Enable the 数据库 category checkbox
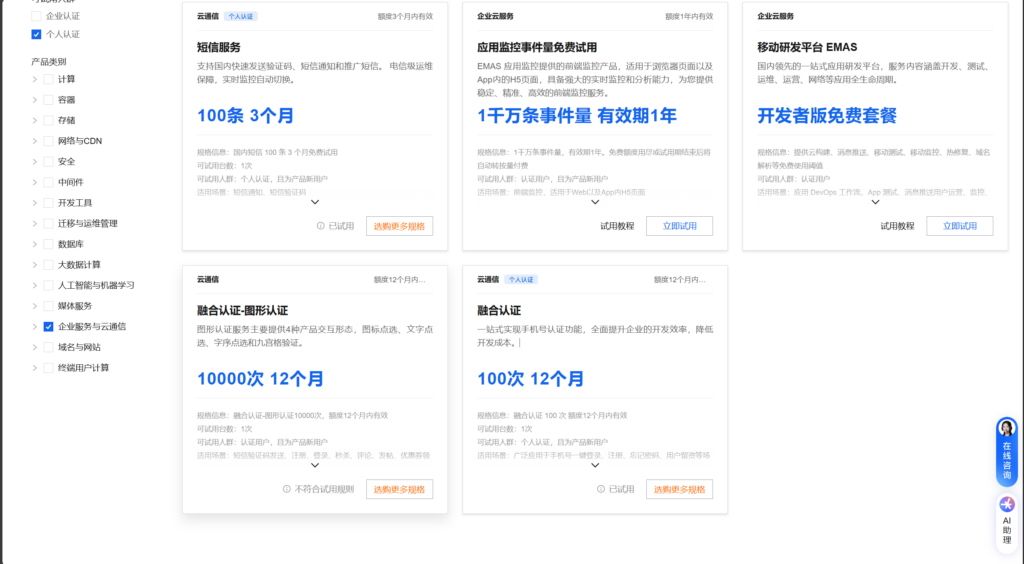The image size is (1024, 564). [48, 244]
